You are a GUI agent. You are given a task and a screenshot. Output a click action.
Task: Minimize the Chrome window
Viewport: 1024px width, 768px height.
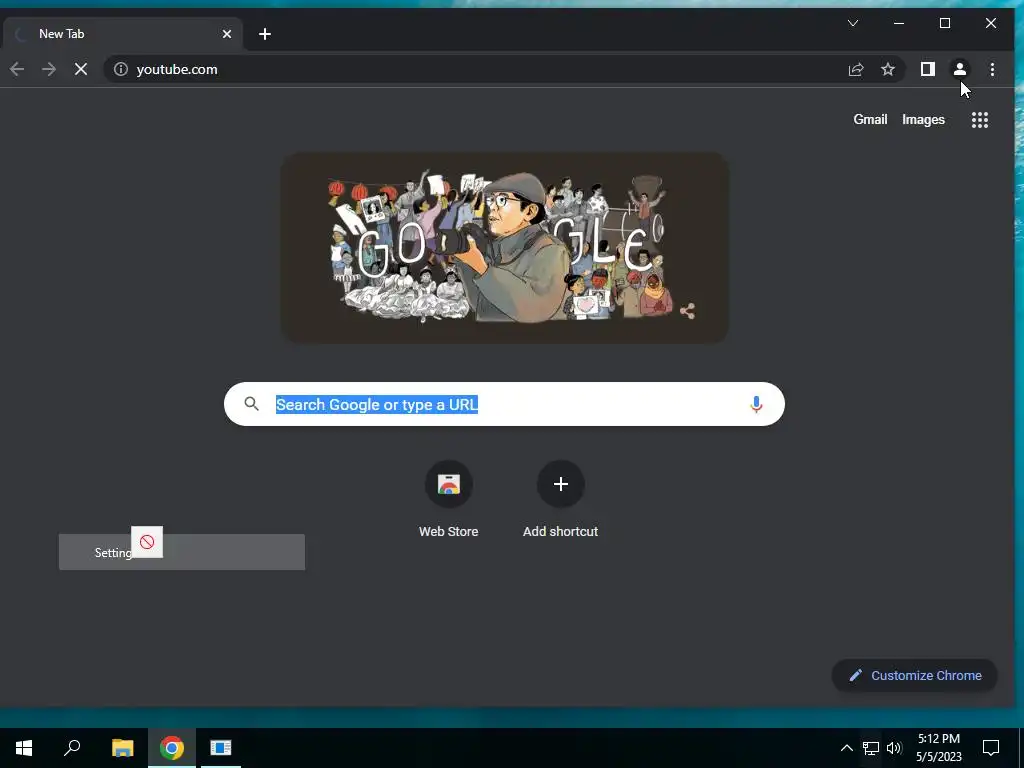point(899,23)
